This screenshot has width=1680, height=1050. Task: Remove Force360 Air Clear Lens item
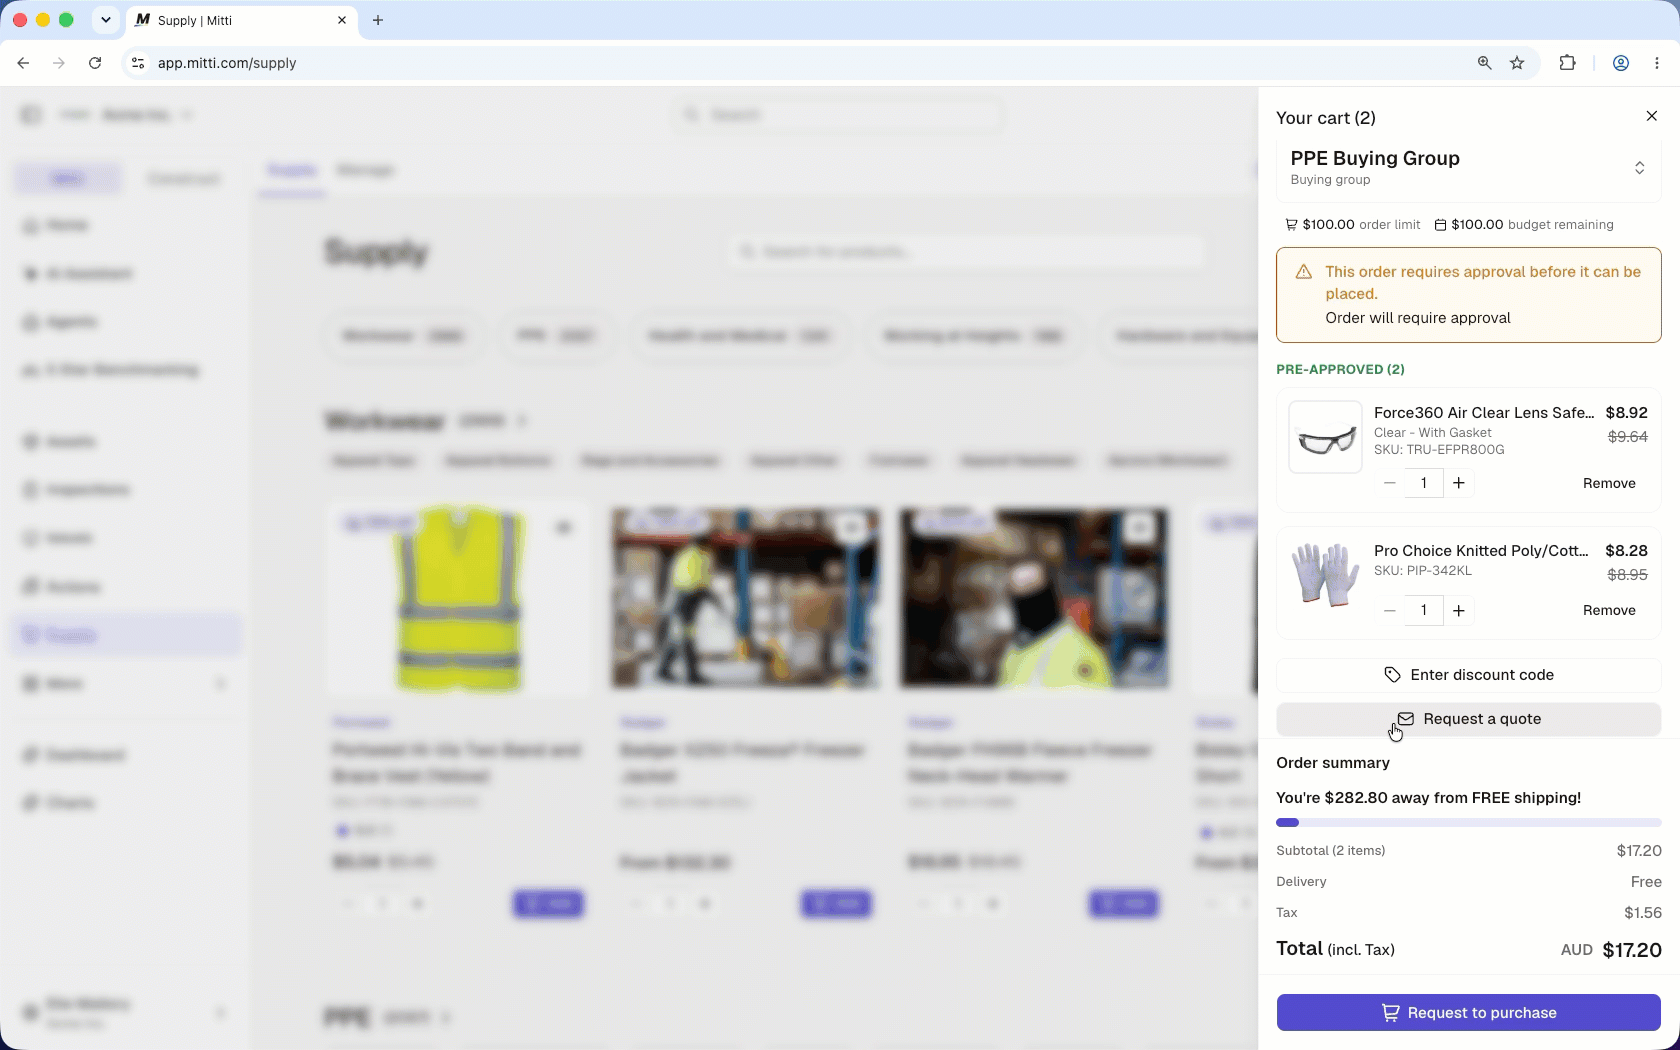click(1609, 483)
